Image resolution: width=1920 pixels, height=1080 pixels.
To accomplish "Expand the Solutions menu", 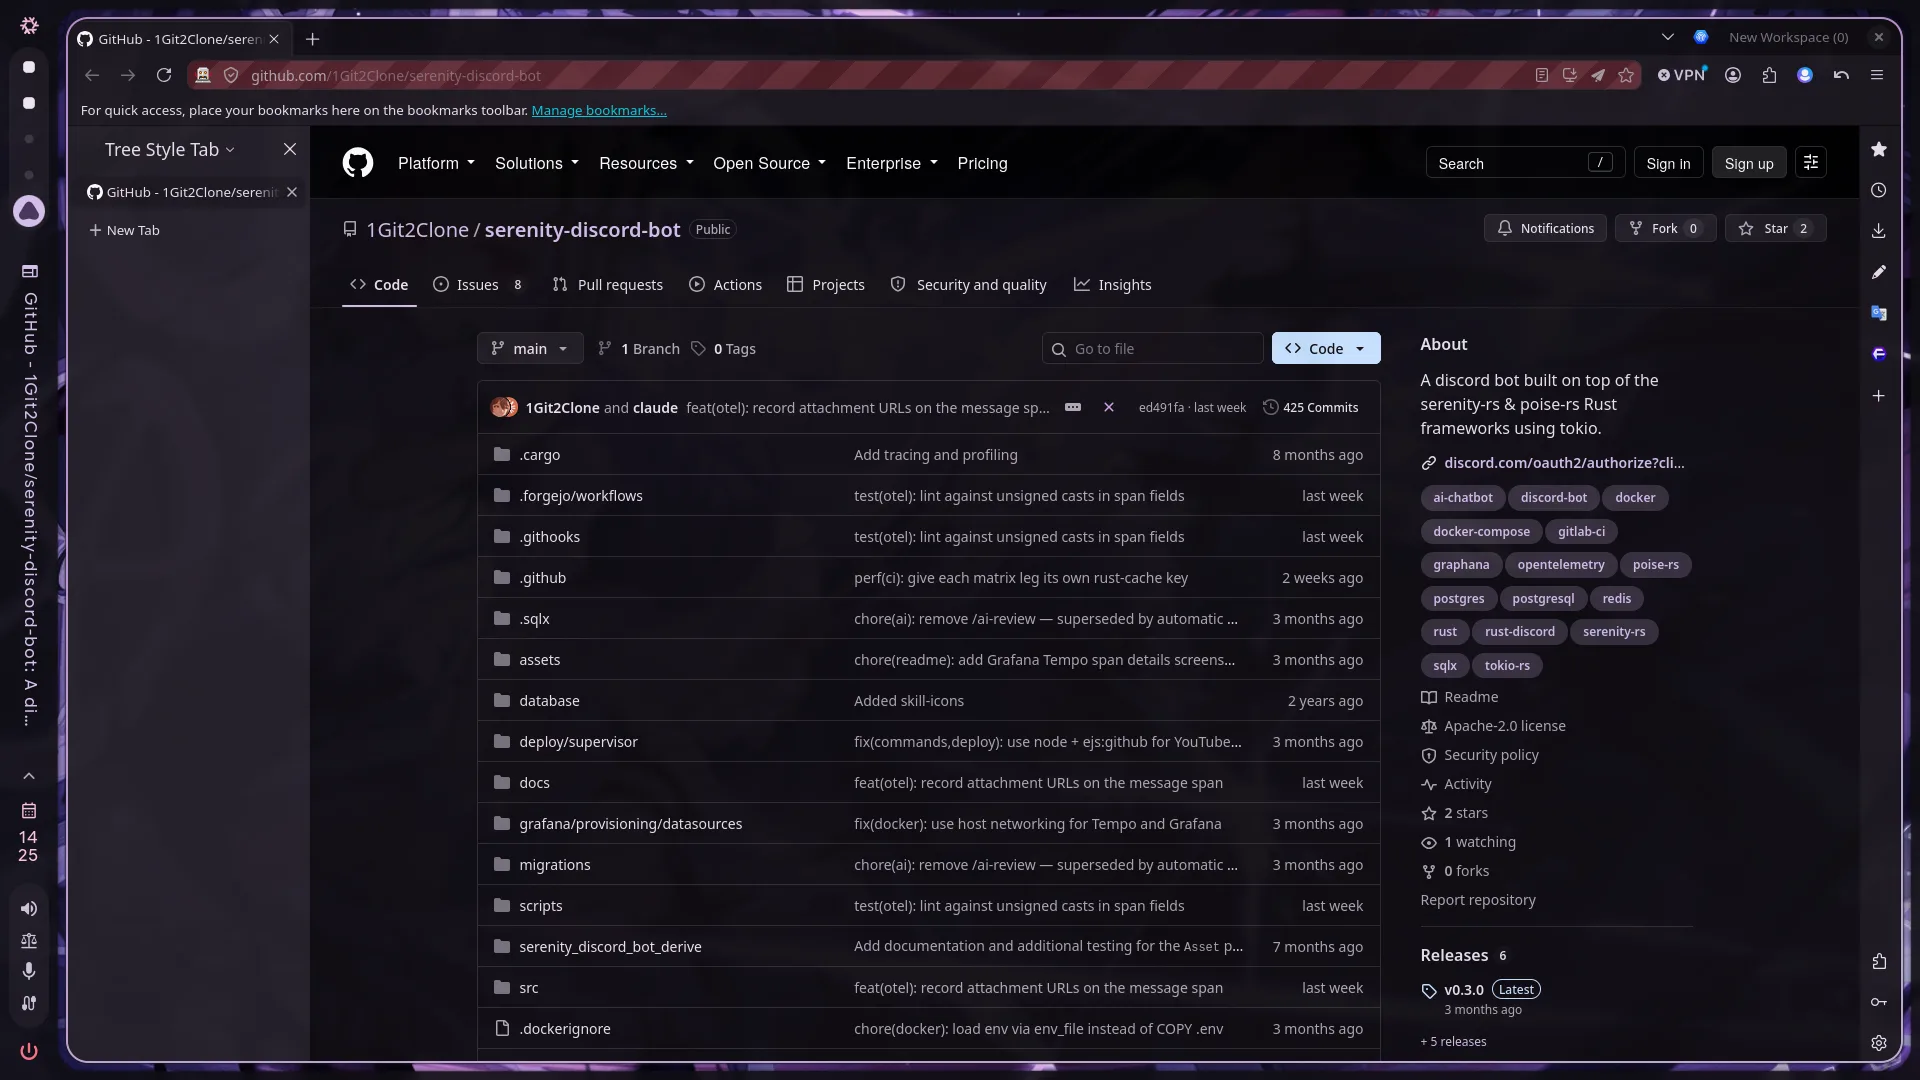I will click(x=537, y=163).
